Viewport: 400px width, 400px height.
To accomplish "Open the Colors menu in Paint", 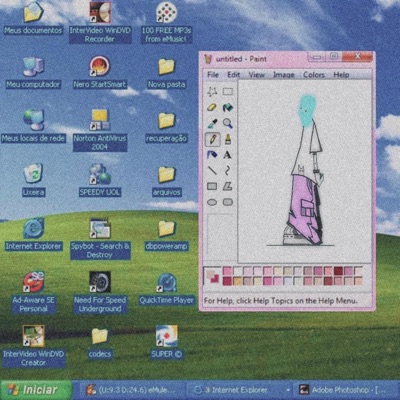I will tap(314, 74).
